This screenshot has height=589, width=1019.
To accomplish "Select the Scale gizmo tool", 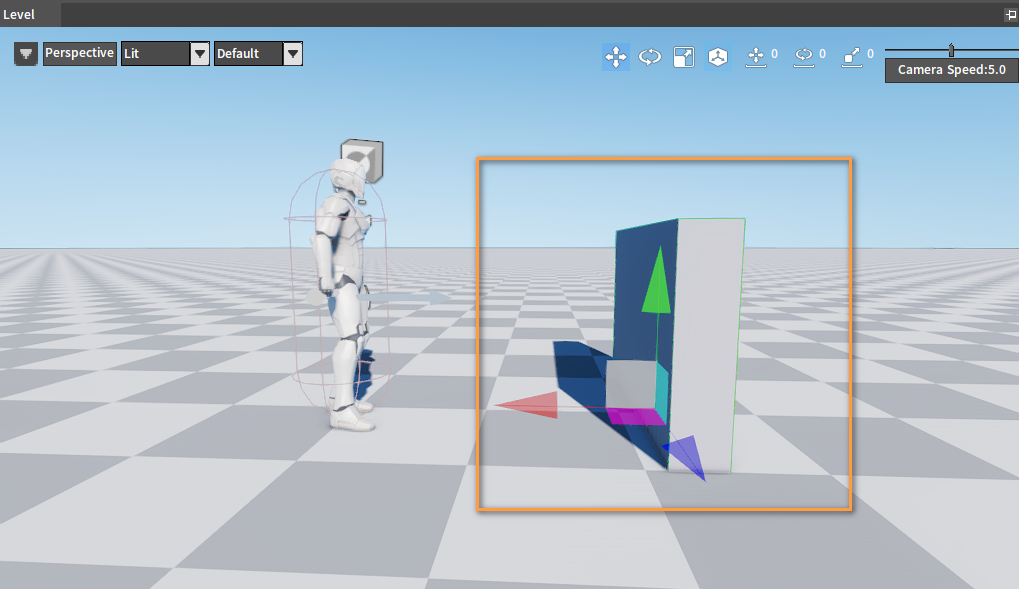I will pos(684,57).
